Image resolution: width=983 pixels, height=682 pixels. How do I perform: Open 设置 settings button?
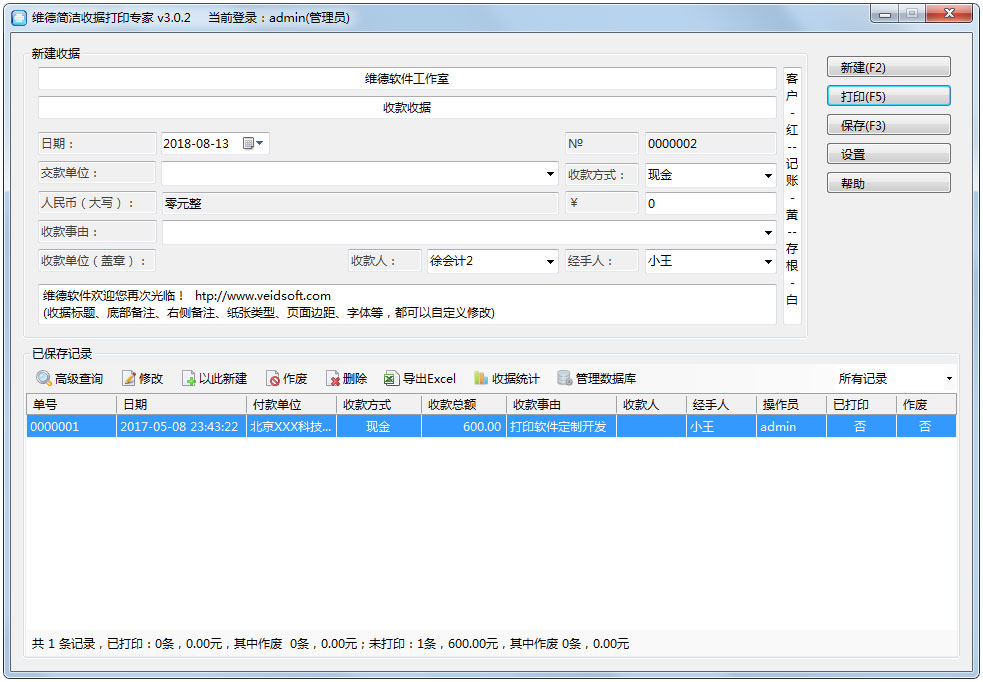click(888, 154)
